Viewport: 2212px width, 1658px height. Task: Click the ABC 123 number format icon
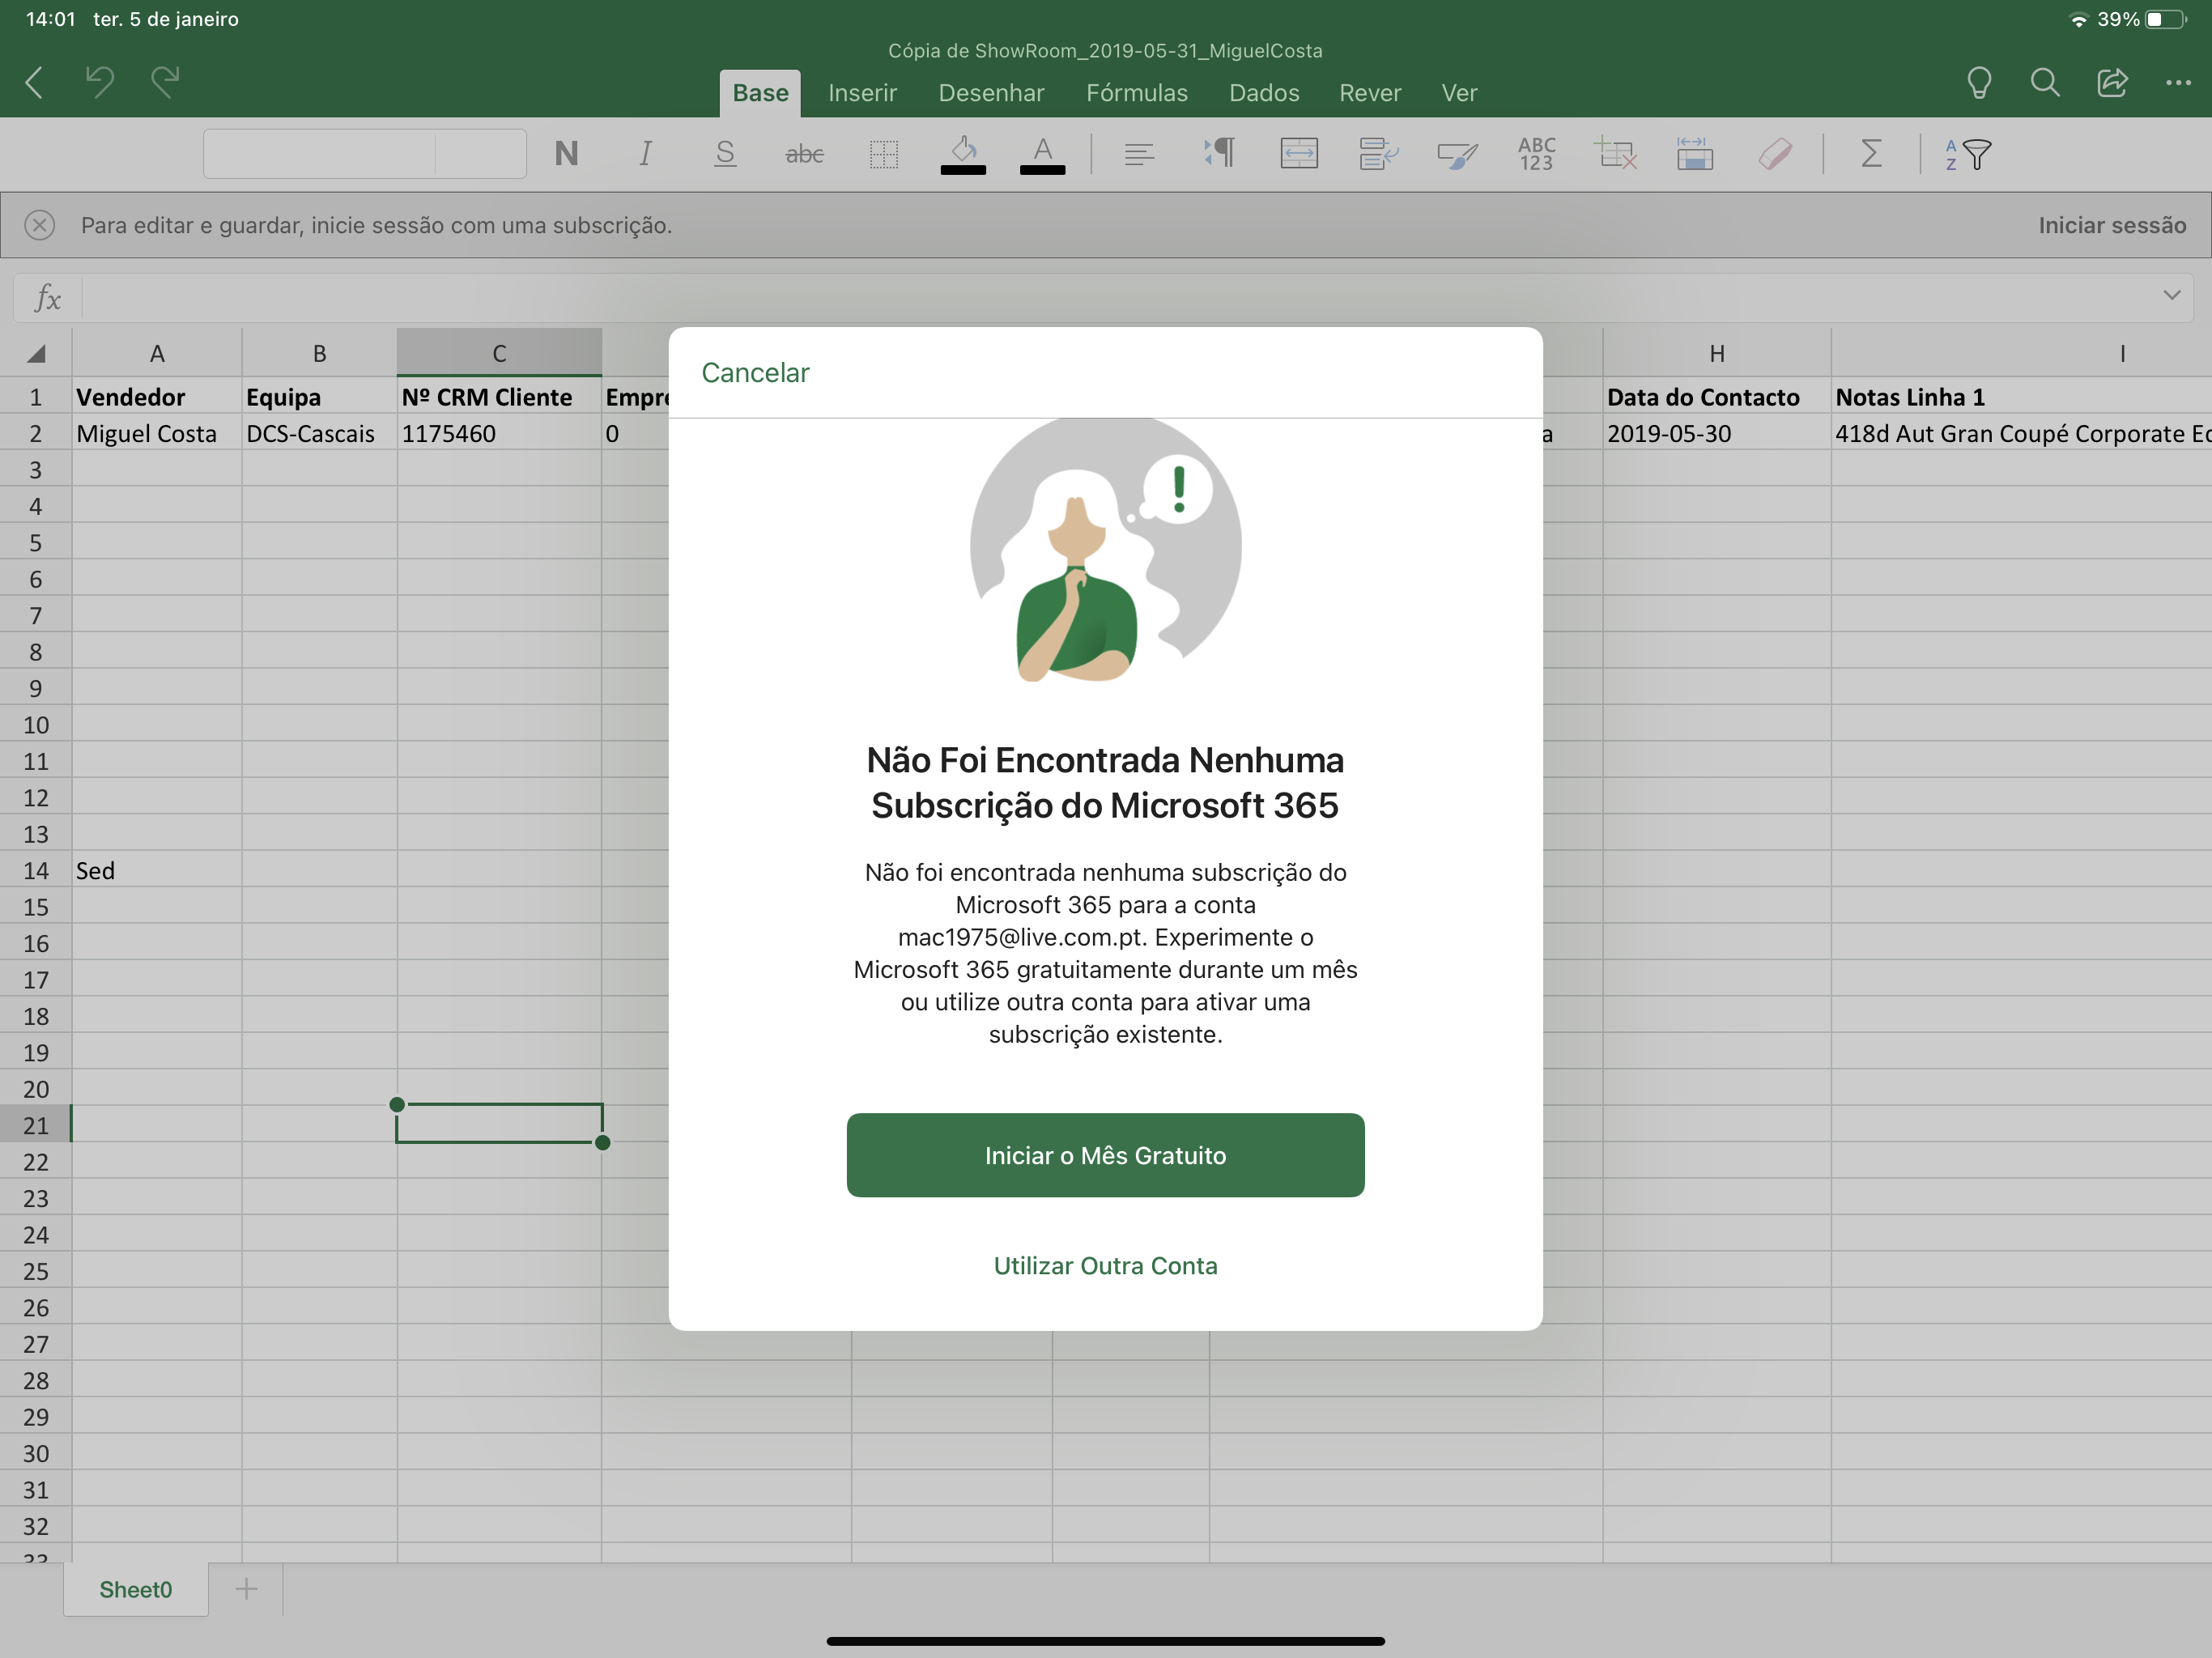(x=1536, y=154)
